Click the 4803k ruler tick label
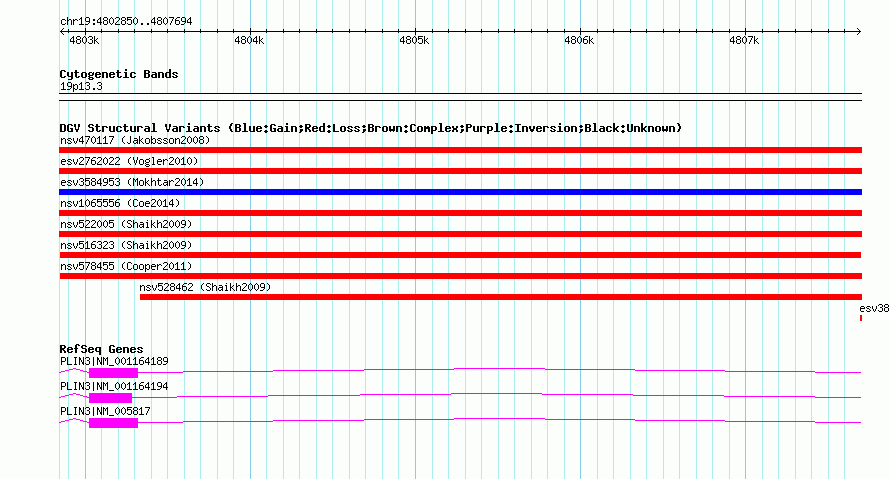Screen dimensions: 890x479 [84, 40]
